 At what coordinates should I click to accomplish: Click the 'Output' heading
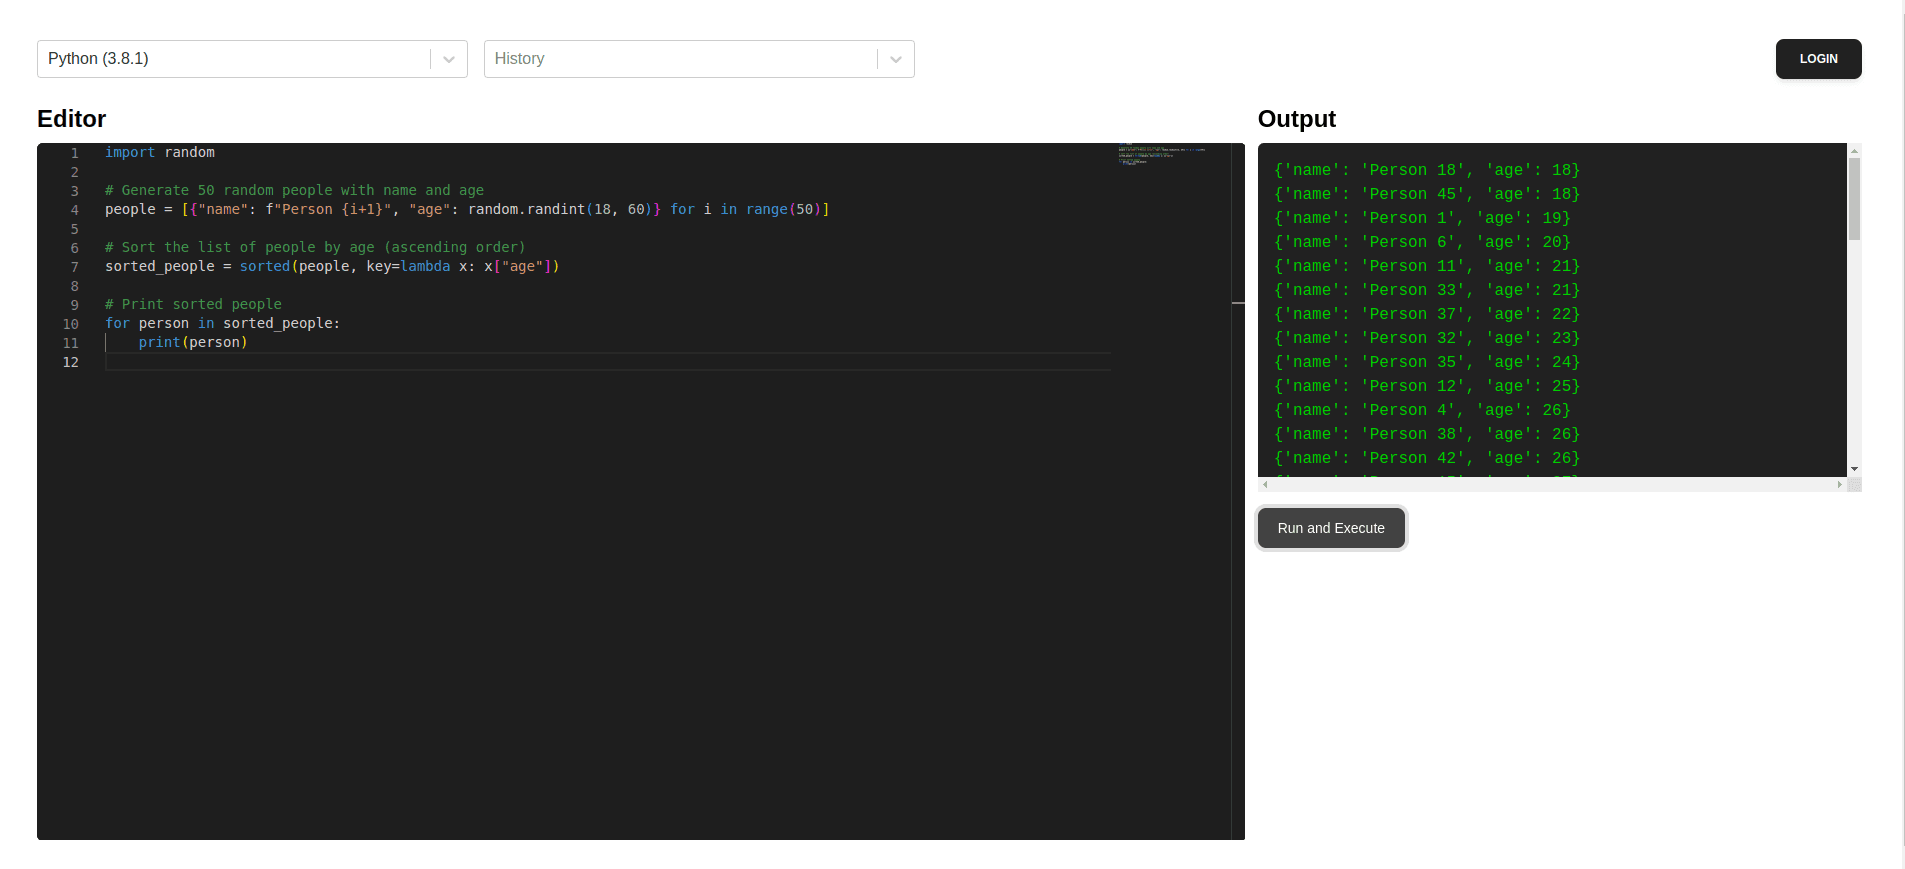click(1296, 119)
